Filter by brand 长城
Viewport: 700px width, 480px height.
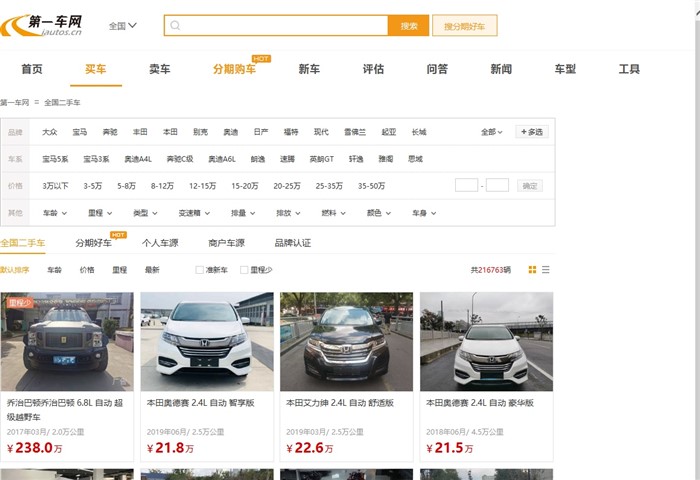tap(419, 132)
